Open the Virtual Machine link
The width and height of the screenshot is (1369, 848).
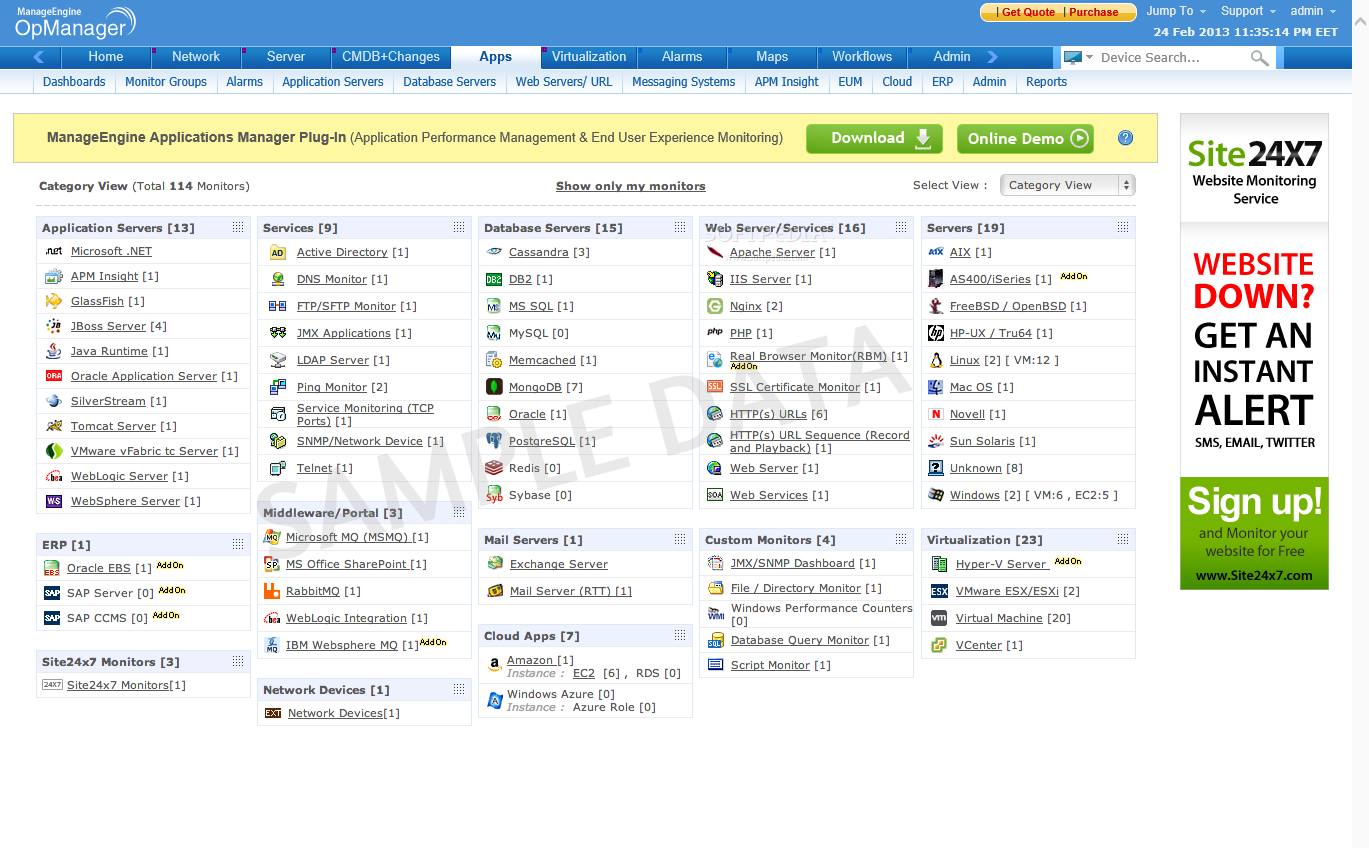[x=999, y=618]
